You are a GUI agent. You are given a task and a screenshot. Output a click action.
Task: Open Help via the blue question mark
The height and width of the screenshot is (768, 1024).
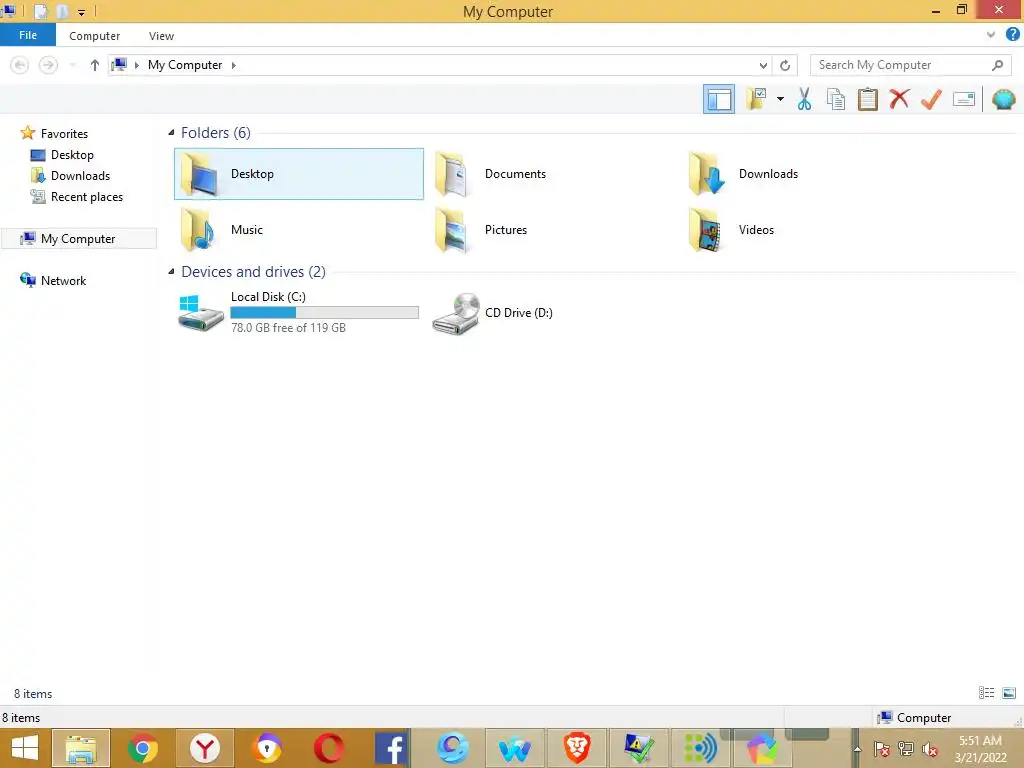[x=1012, y=35]
